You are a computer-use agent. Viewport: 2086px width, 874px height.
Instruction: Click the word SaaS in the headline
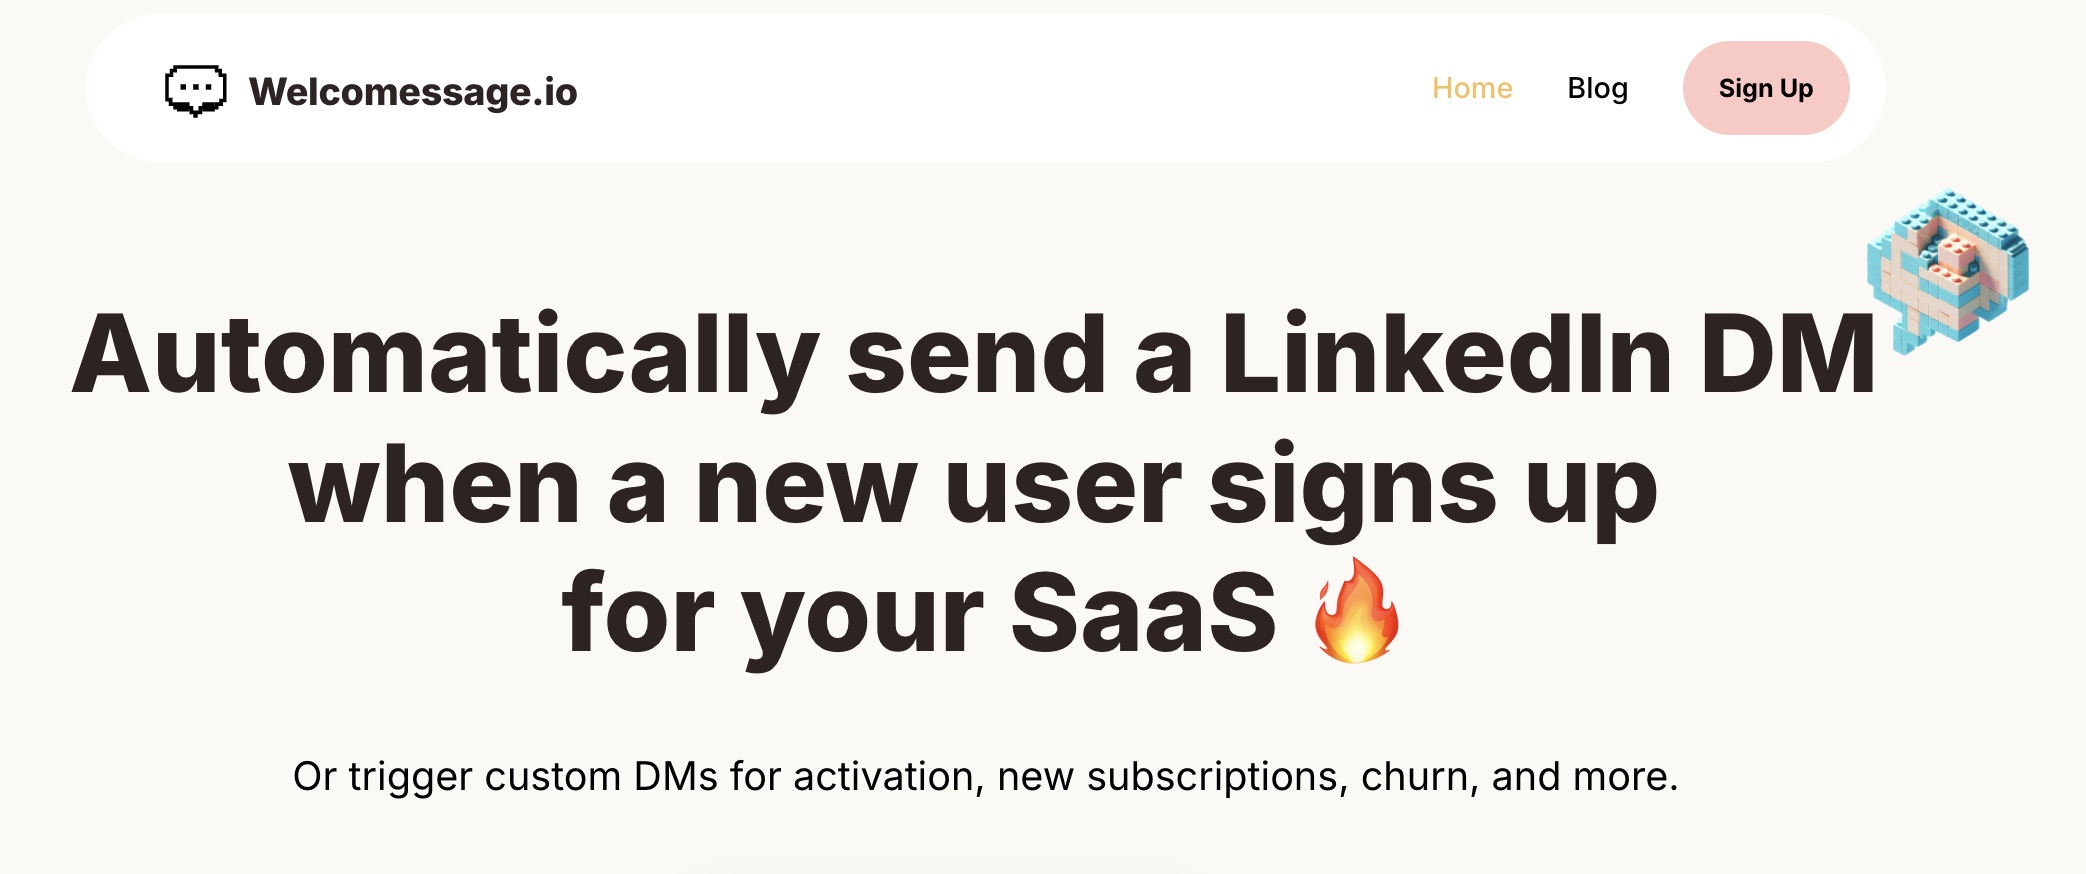(1143, 613)
